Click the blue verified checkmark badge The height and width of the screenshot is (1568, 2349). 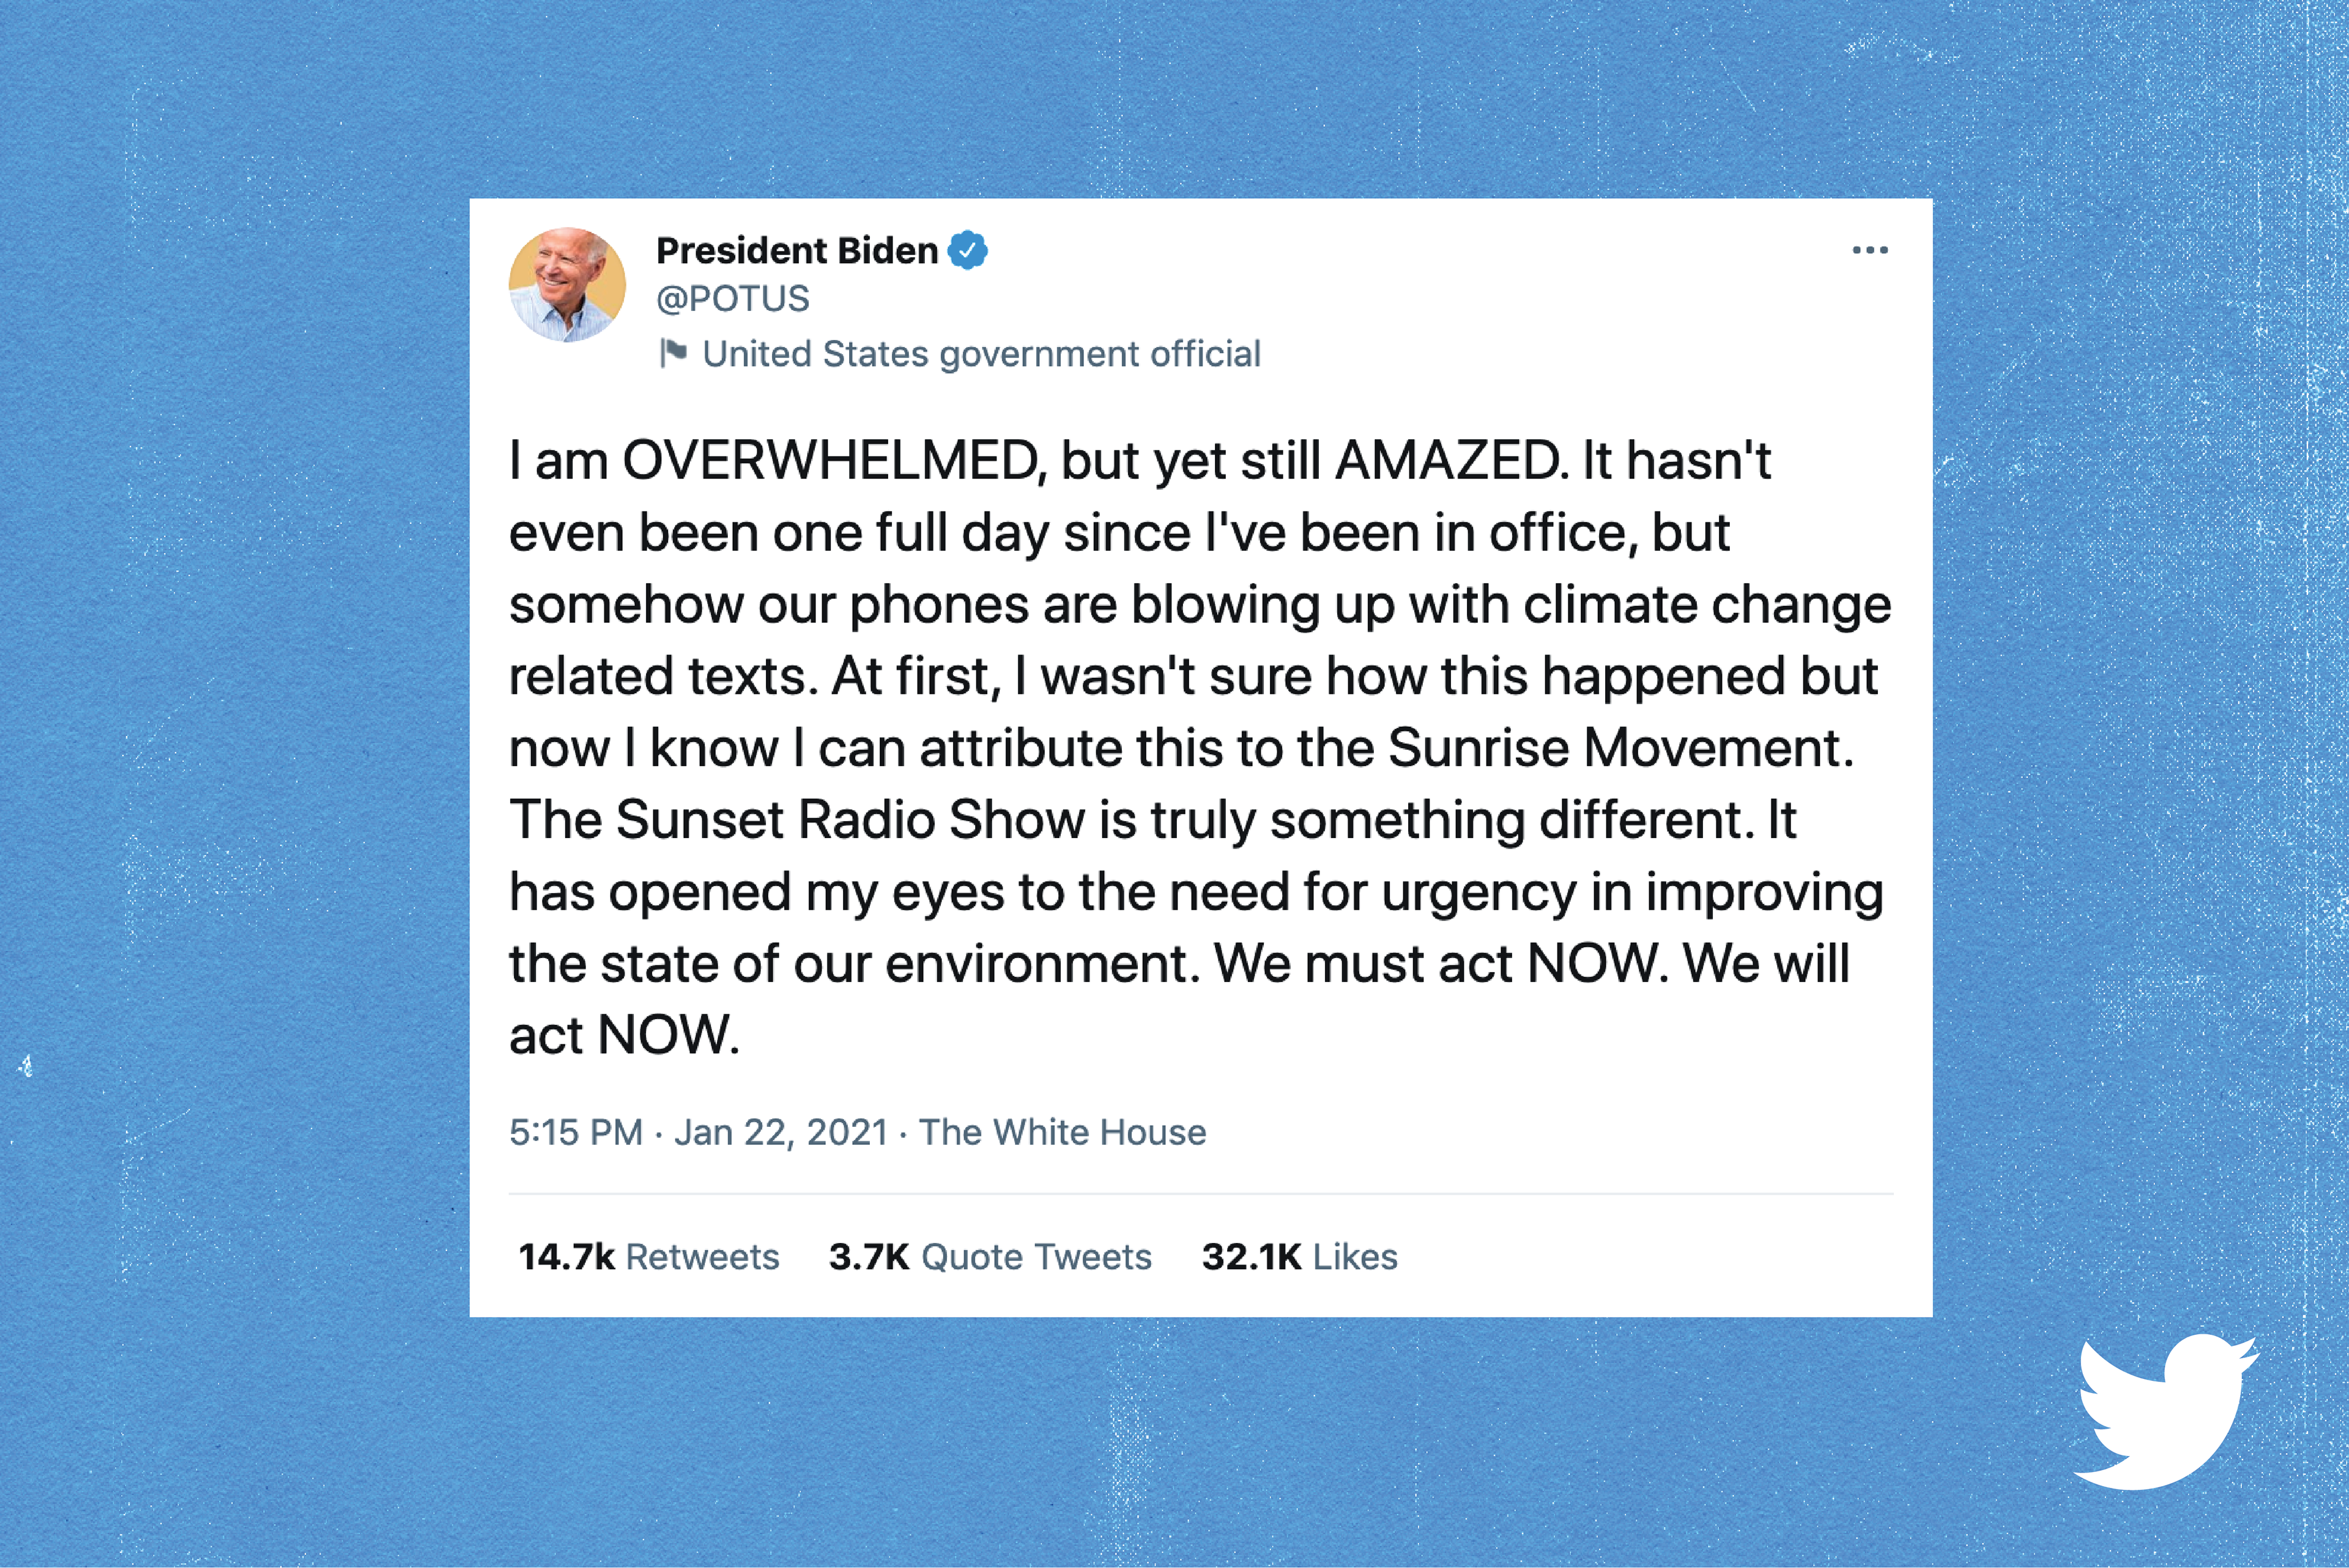pyautogui.click(x=967, y=250)
